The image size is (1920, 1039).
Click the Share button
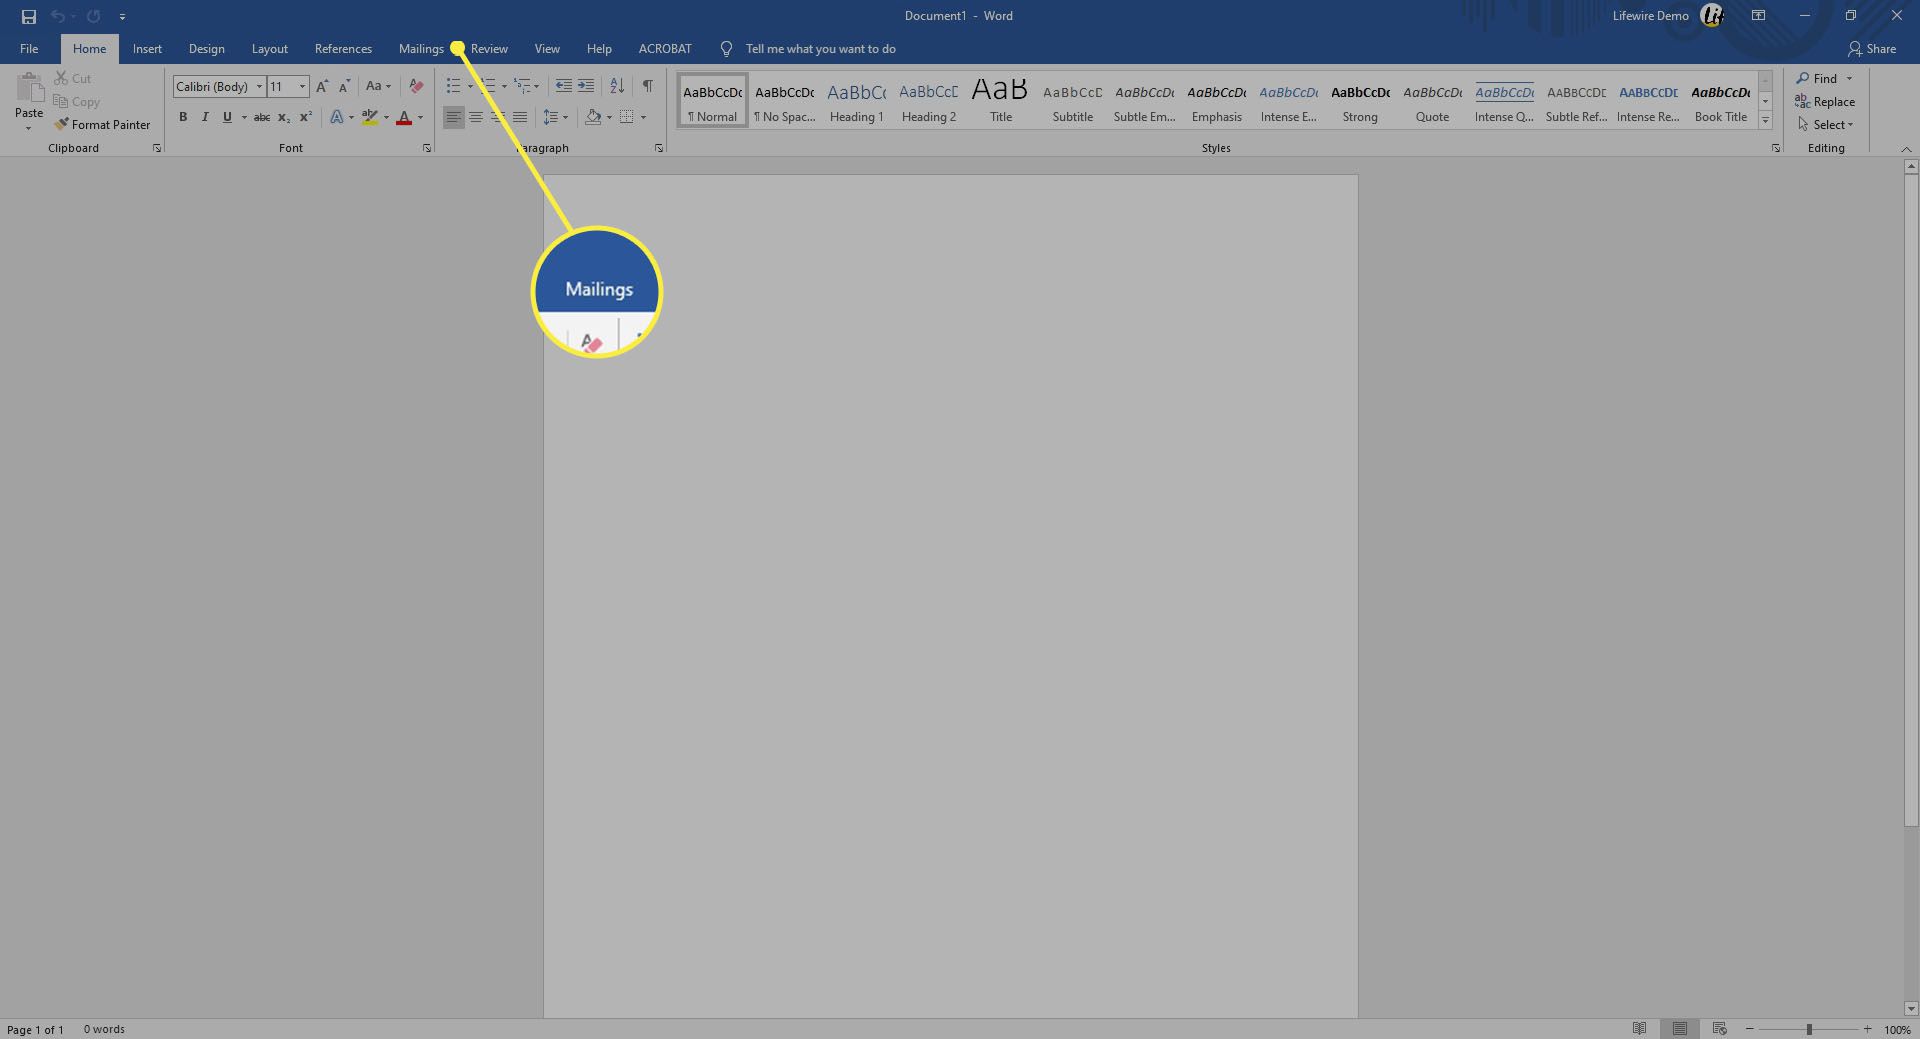coord(1872,49)
